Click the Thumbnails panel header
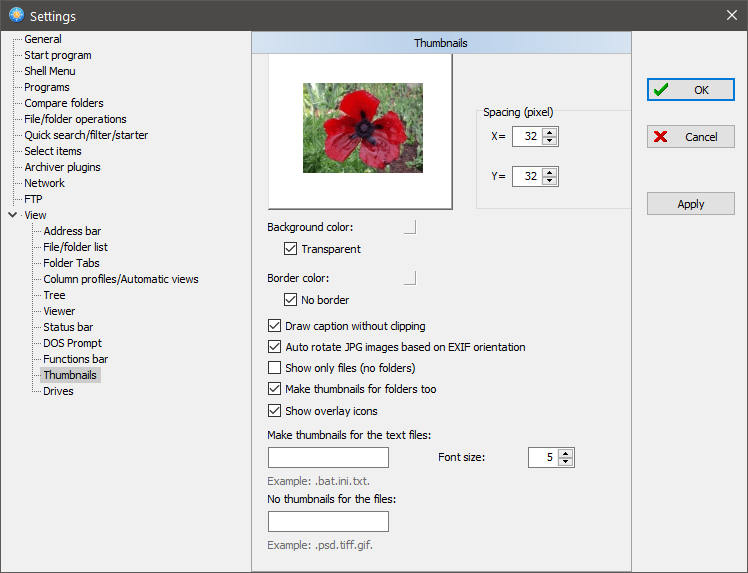Image resolution: width=748 pixels, height=573 pixels. pyautogui.click(x=441, y=43)
